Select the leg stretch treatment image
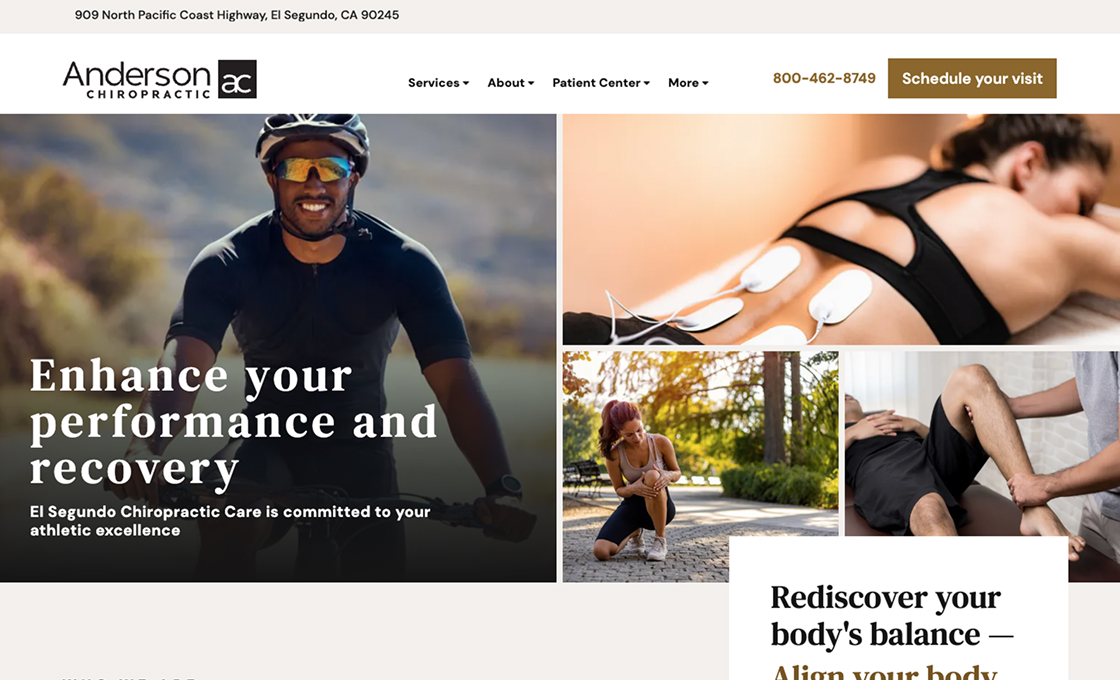The height and width of the screenshot is (680, 1120). pos(982,443)
